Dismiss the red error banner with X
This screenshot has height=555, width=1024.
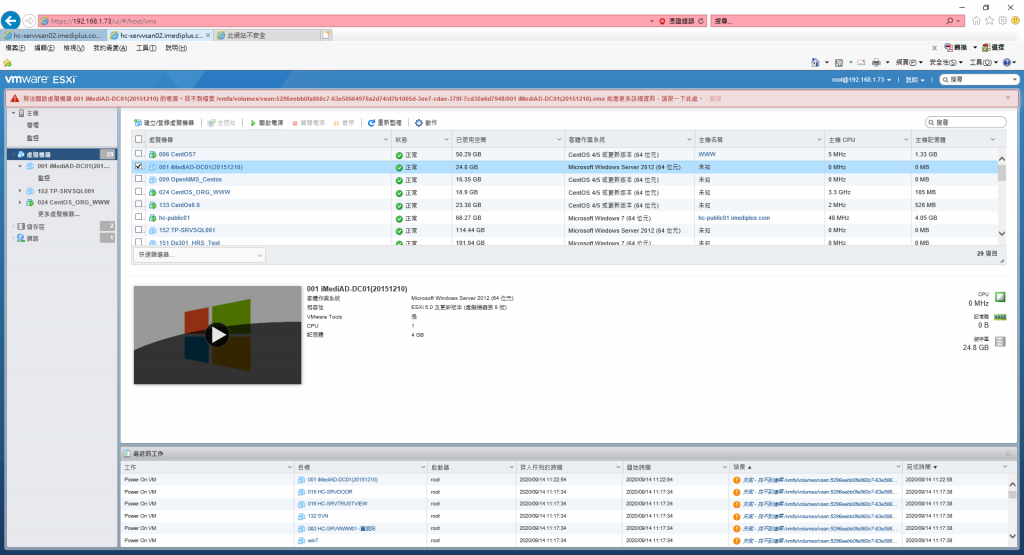(x=1008, y=98)
